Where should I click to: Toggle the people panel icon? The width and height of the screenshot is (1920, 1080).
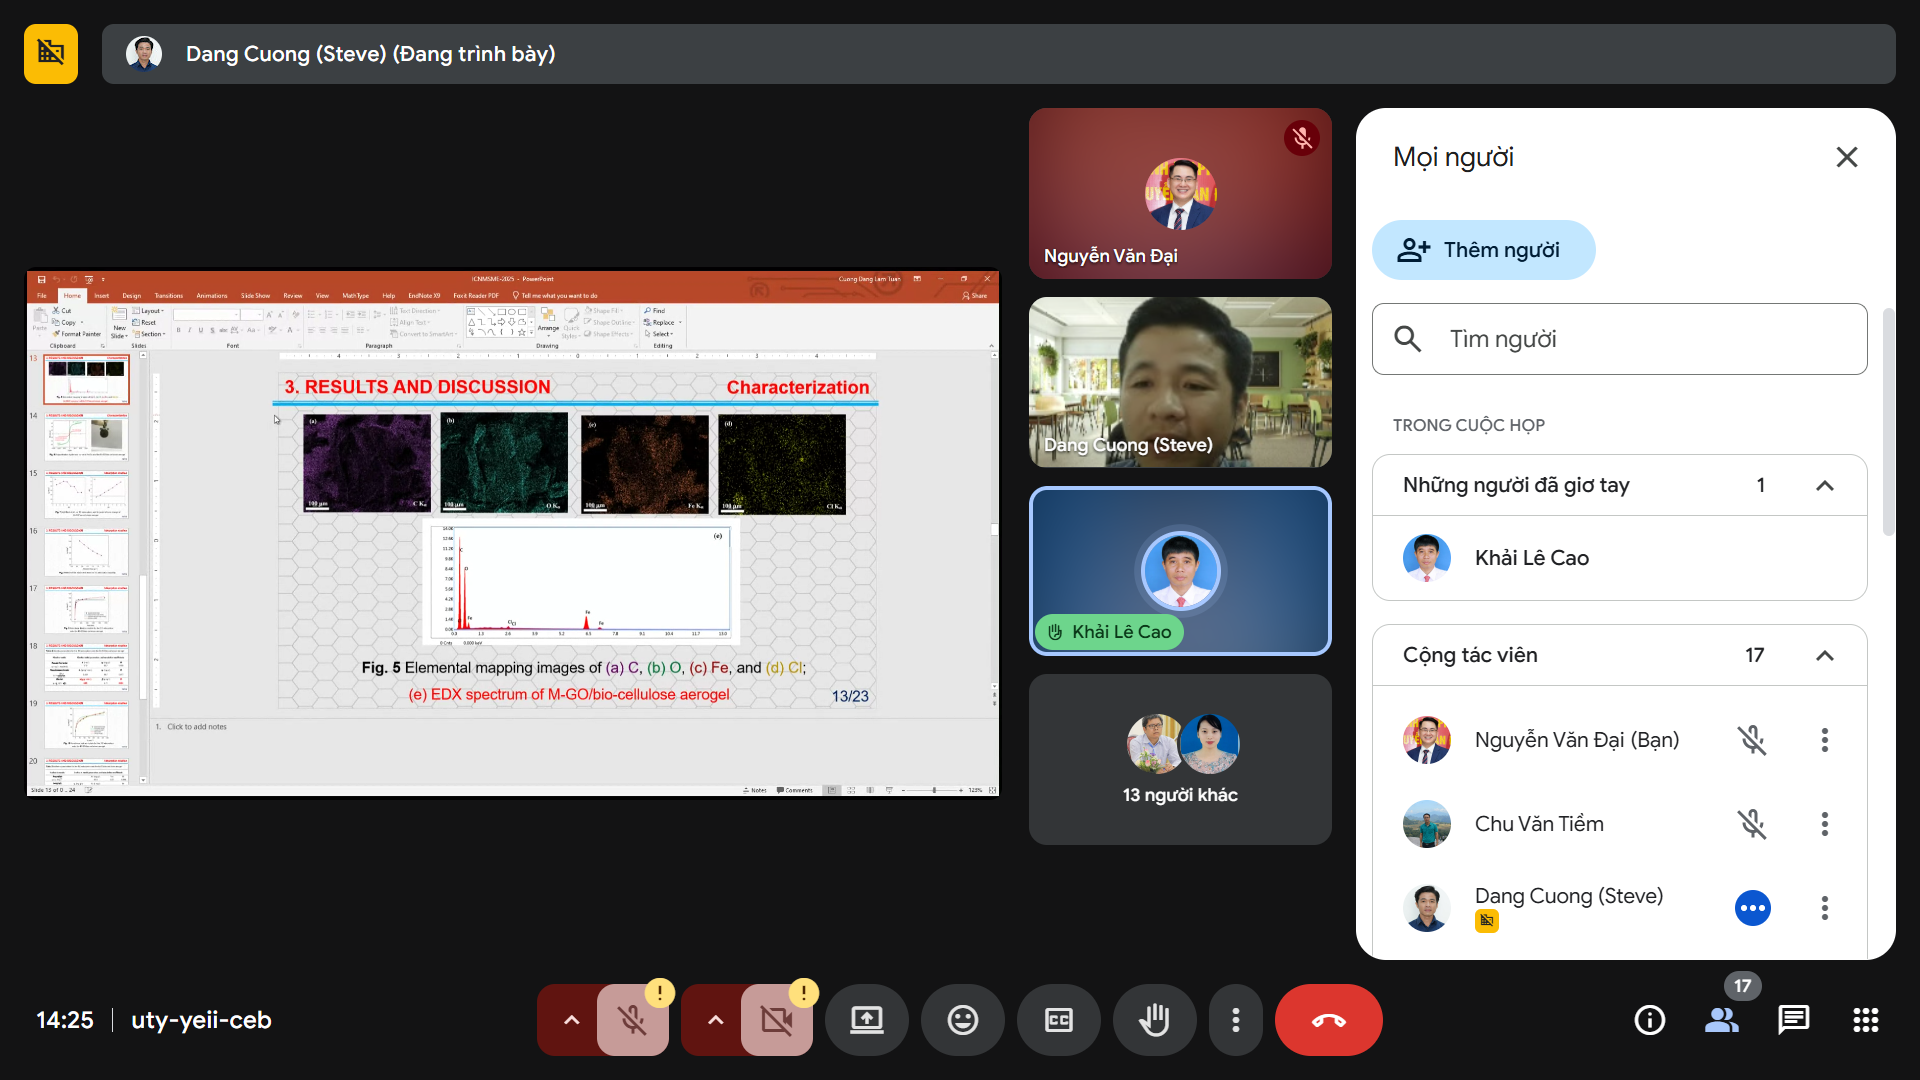coord(1721,1020)
